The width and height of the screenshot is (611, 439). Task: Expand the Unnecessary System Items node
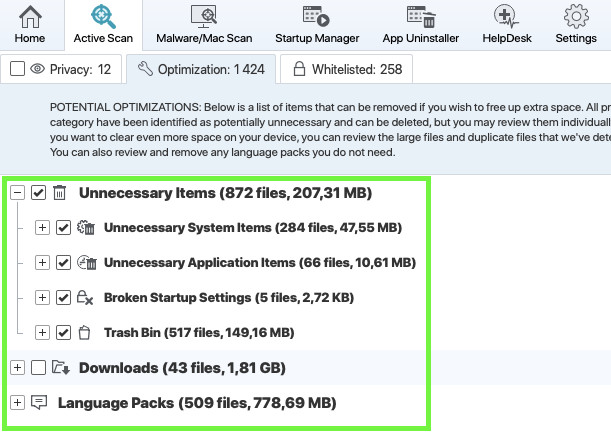[x=42, y=227]
